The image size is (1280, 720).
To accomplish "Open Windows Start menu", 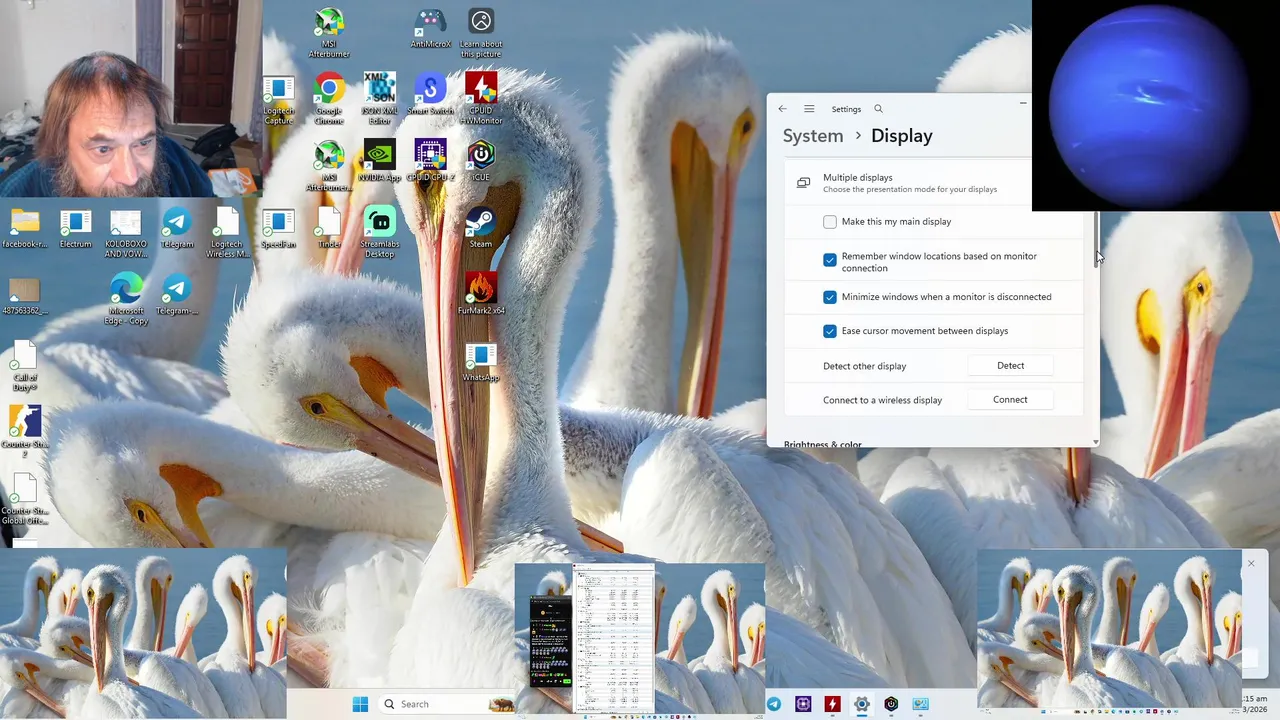I will (360, 704).
